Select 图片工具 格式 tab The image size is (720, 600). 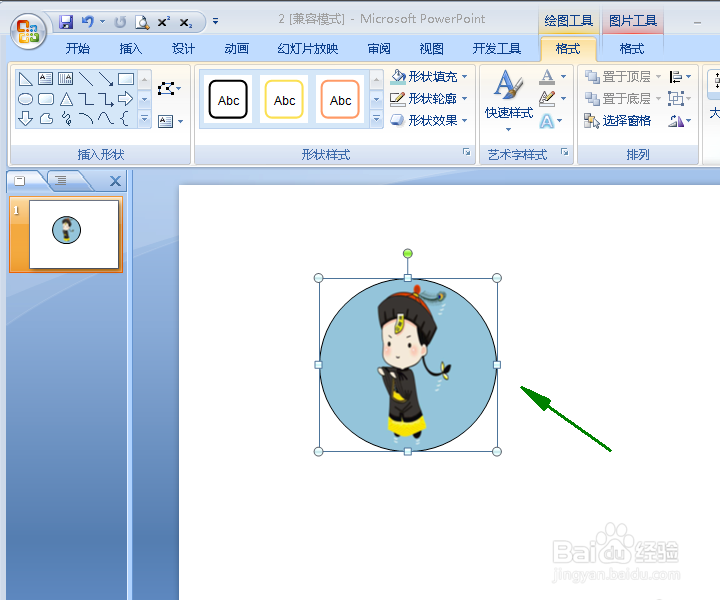pos(632,48)
